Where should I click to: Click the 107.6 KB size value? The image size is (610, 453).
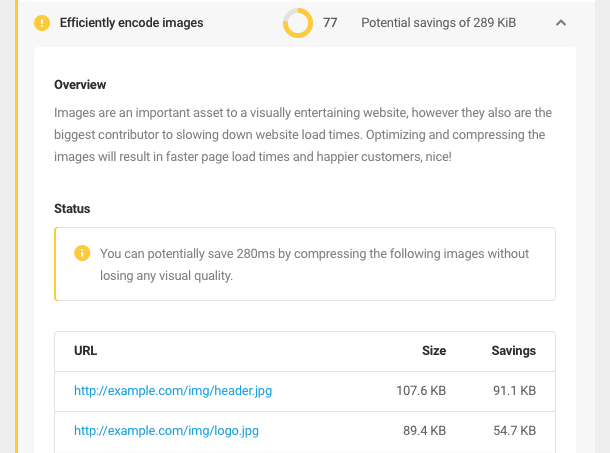coord(421,391)
